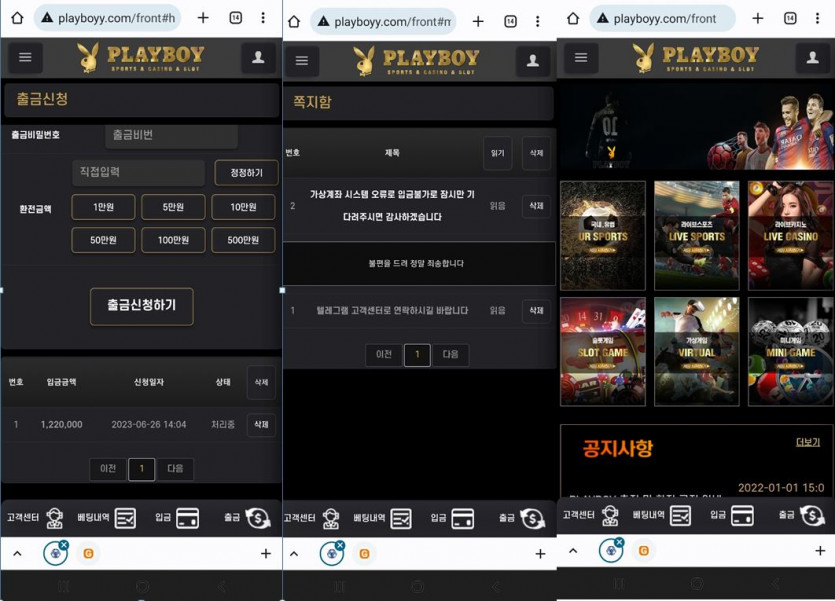Open the LIVE CASINO game tile
Image resolution: width=835 pixels, height=601 pixels.
coord(790,235)
